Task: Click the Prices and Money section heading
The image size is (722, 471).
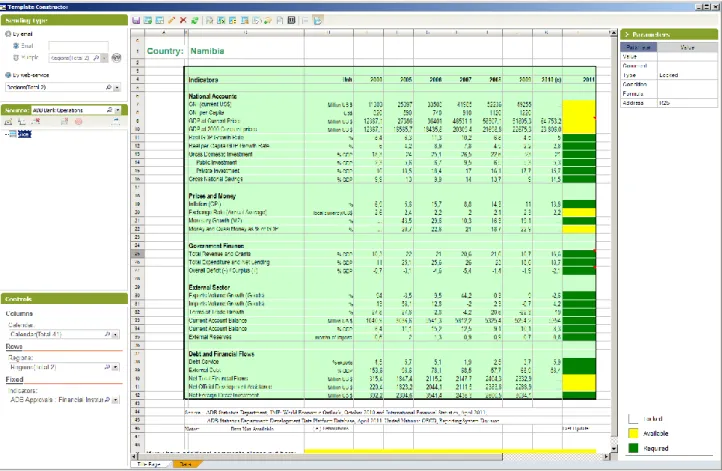Action: pos(212,196)
